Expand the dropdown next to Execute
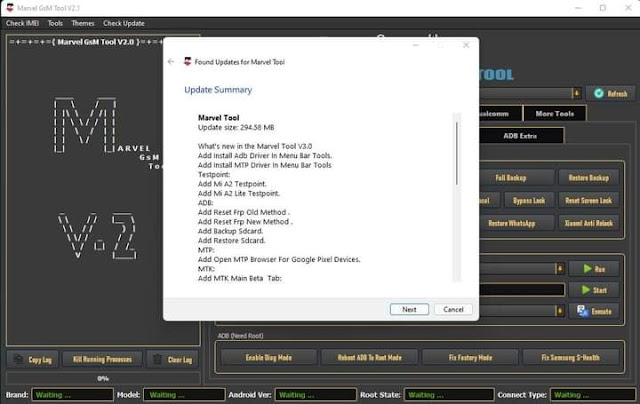Viewport: 640px width, 404px height. [x=560, y=311]
